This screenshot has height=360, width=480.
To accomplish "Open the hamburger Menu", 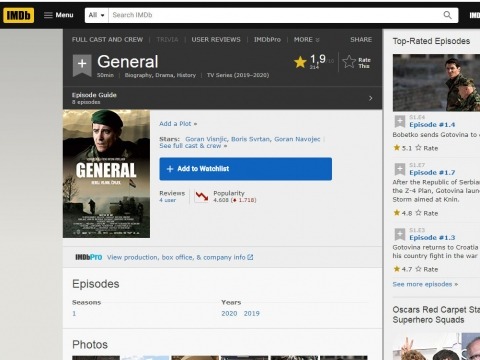I will click(x=59, y=15).
